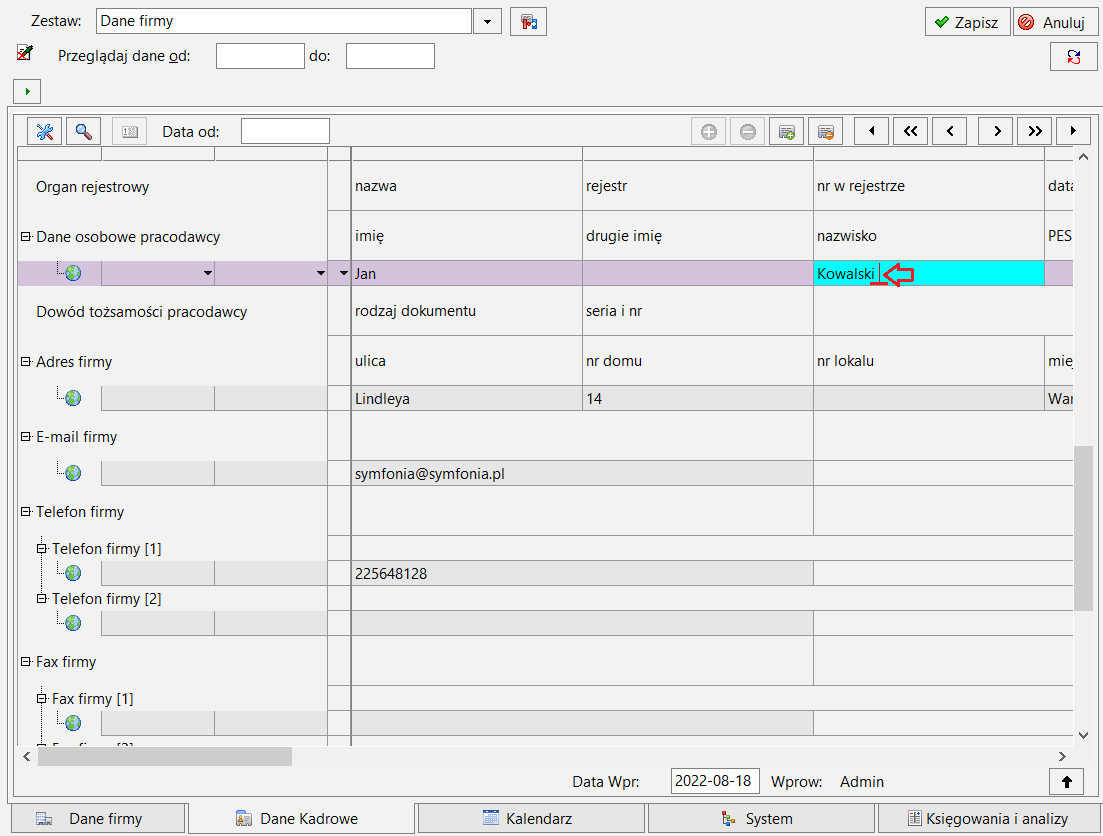Image resolution: width=1103 pixels, height=836 pixels.
Task: Click the globe icon under Fax firmy [1]
Action: pyautogui.click(x=73, y=723)
